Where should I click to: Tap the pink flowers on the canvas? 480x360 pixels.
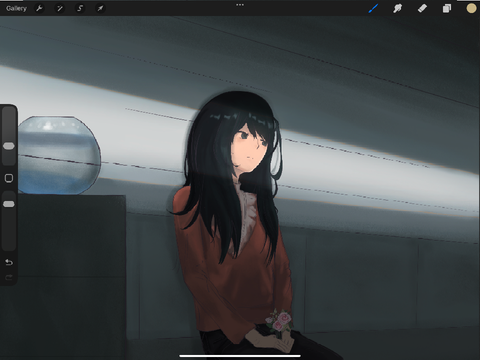click(279, 320)
